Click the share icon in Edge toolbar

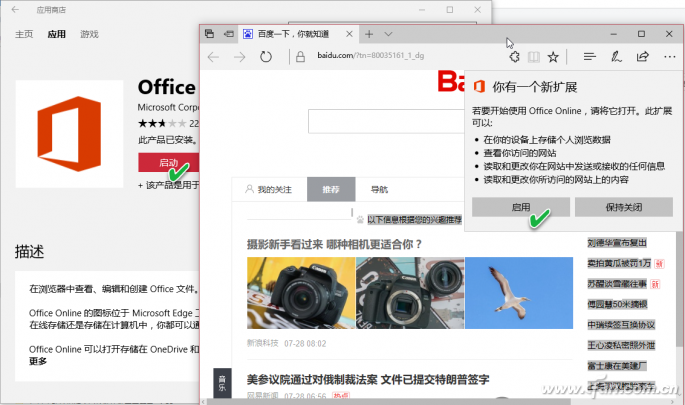[643, 57]
